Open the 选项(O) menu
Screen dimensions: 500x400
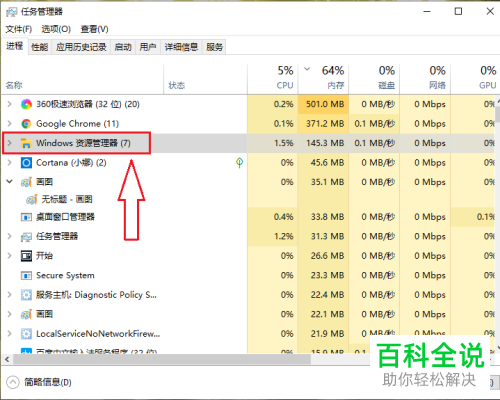[x=56, y=29]
